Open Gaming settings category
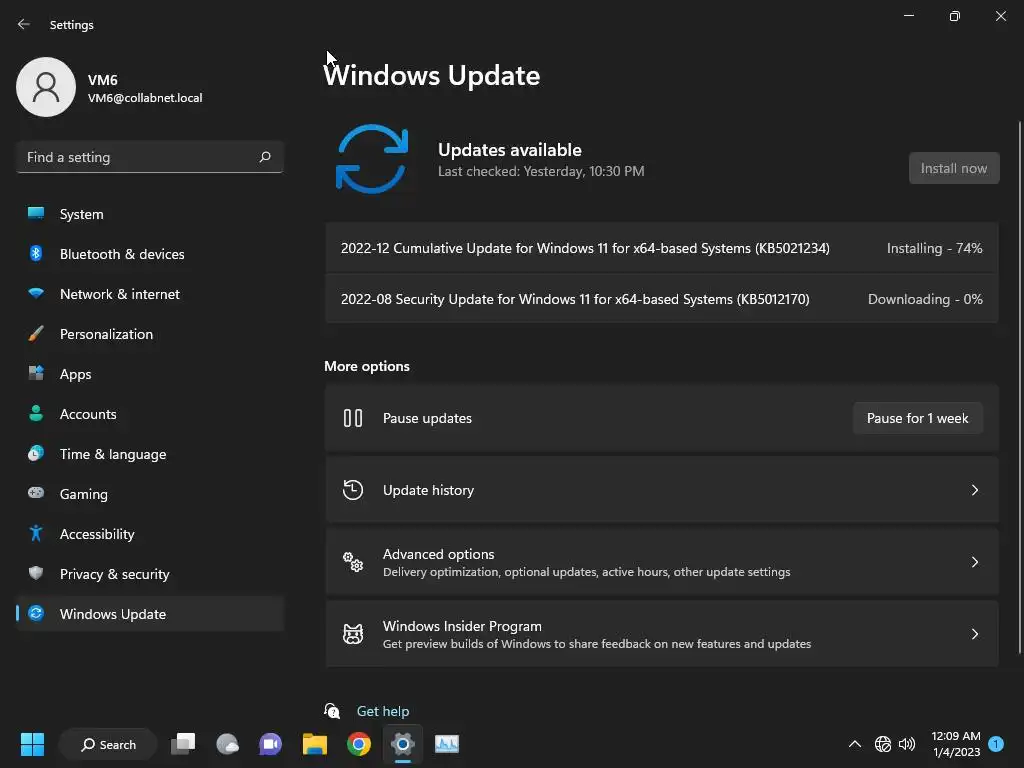This screenshot has height=768, width=1024. (150, 493)
